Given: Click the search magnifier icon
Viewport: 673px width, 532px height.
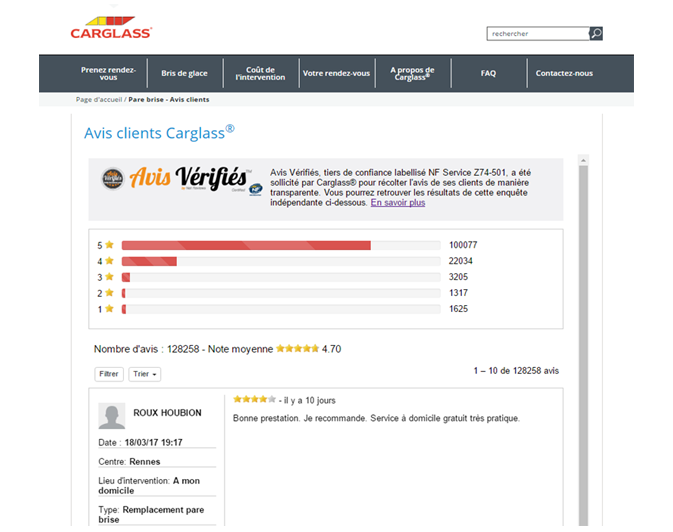Looking at the screenshot, I should [x=596, y=33].
